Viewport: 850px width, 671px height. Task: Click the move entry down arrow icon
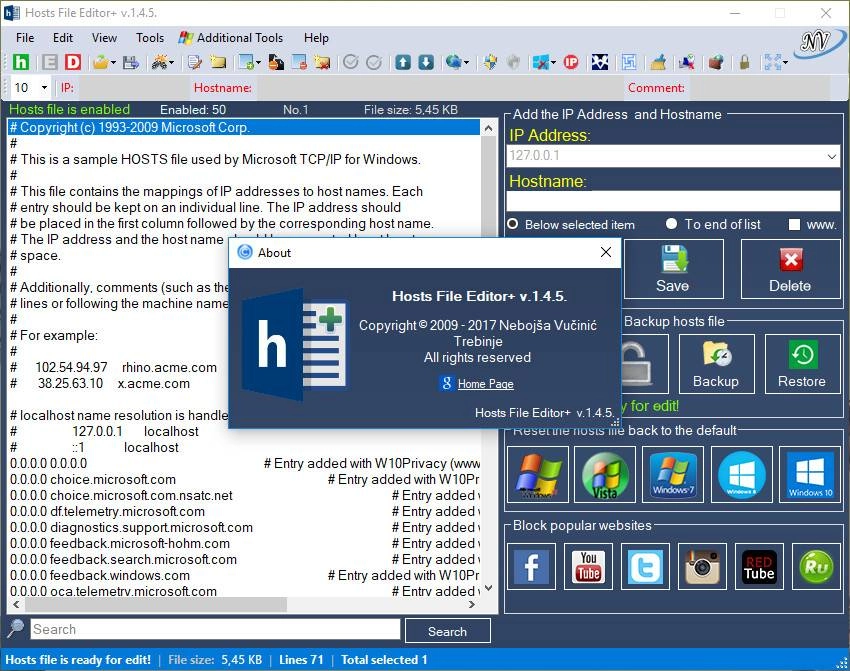coord(426,62)
